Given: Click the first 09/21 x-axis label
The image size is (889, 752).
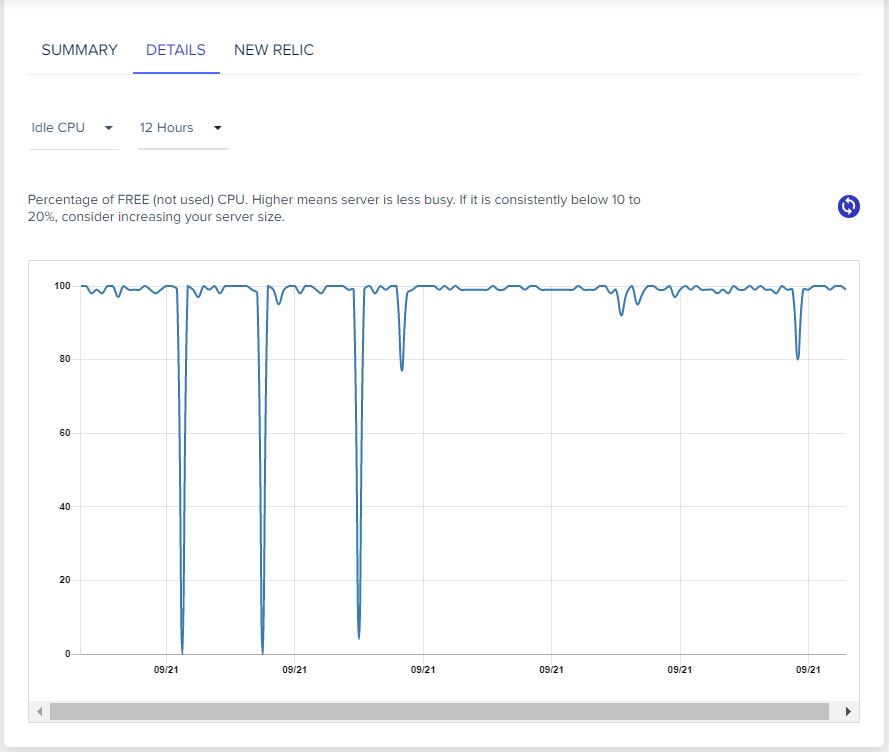Looking at the screenshot, I should click(166, 670).
